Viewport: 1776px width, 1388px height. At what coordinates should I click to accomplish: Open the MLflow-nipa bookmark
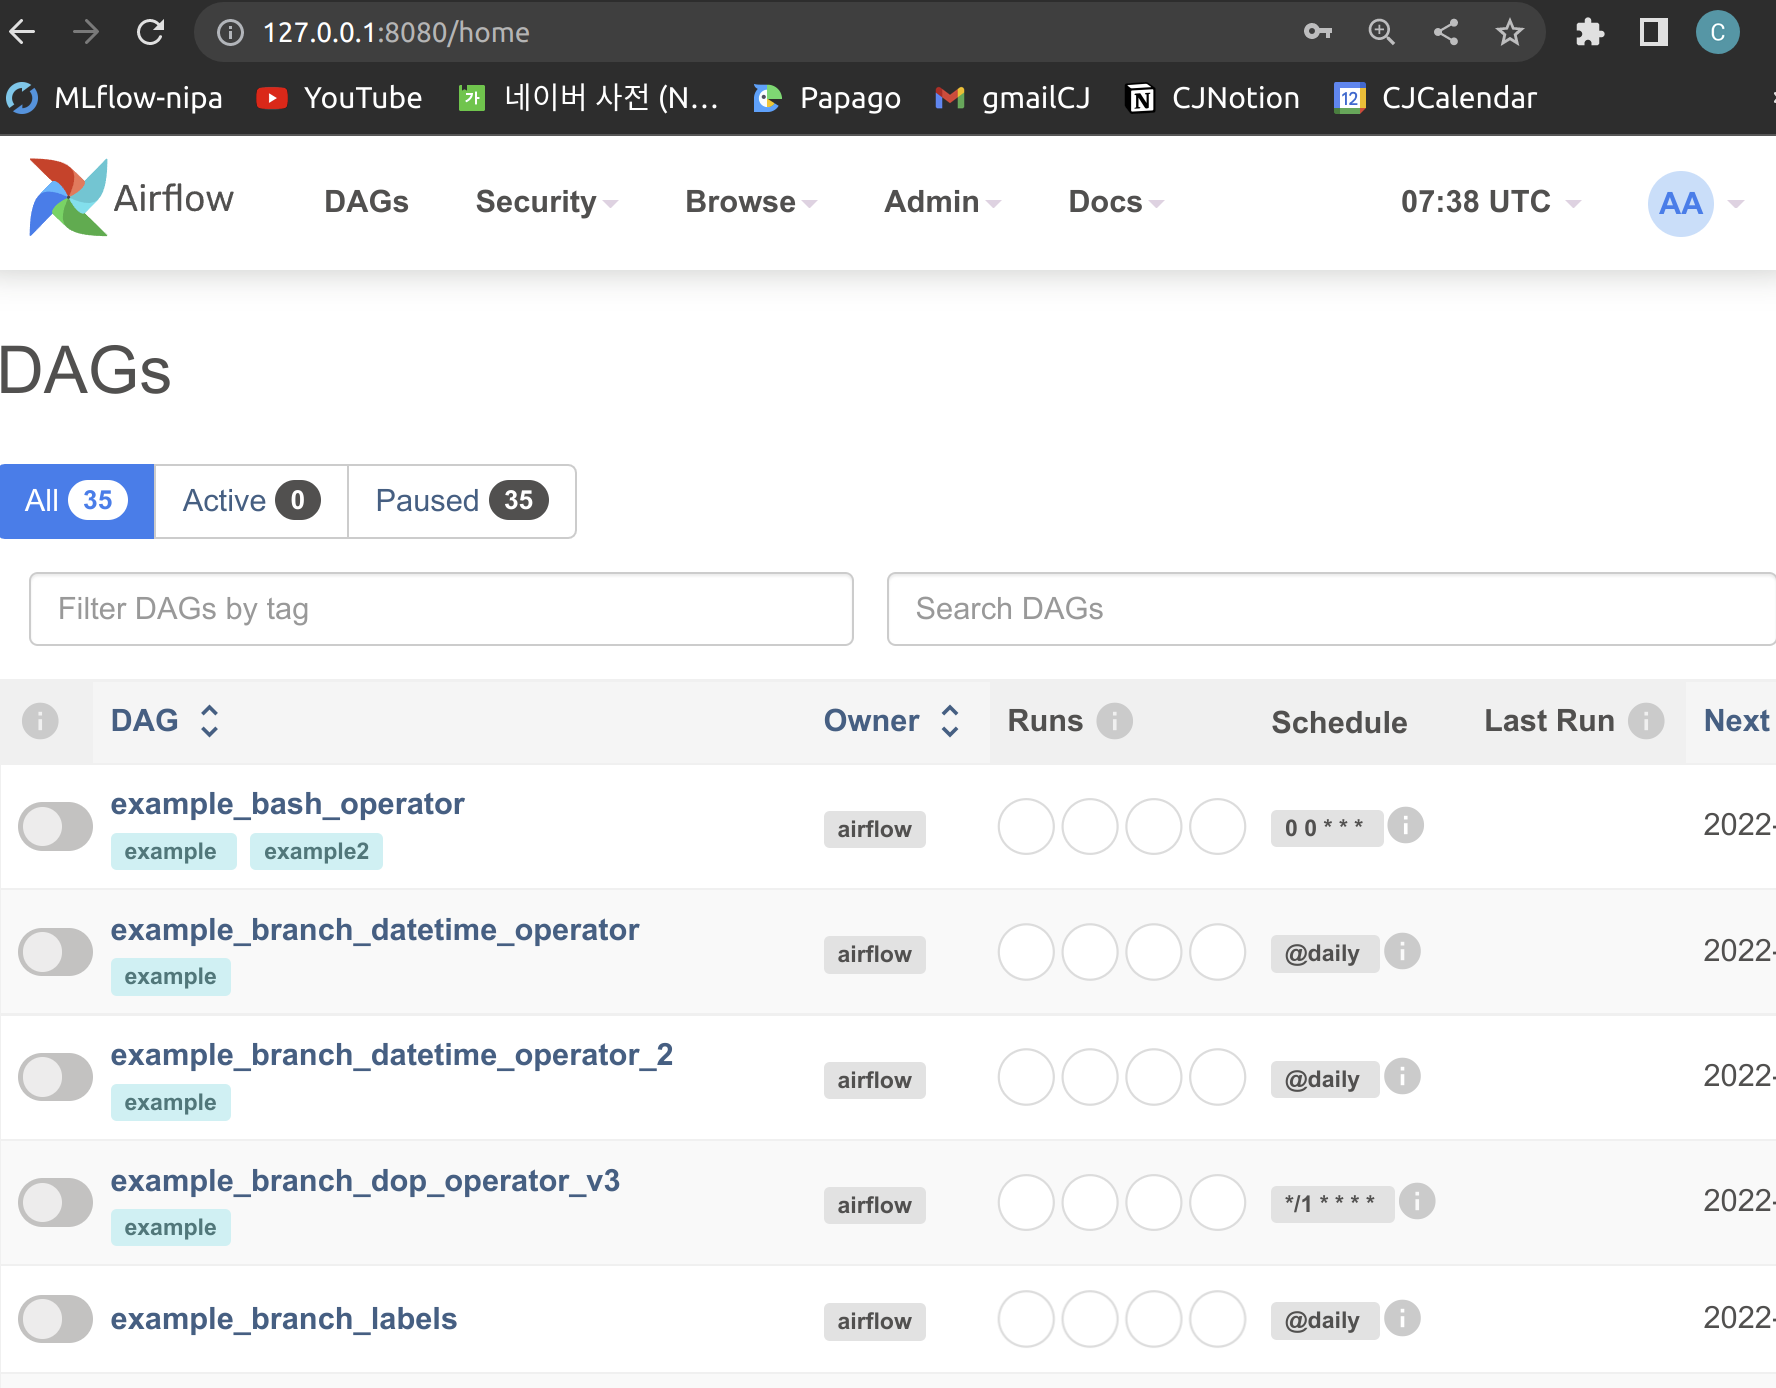(x=115, y=98)
